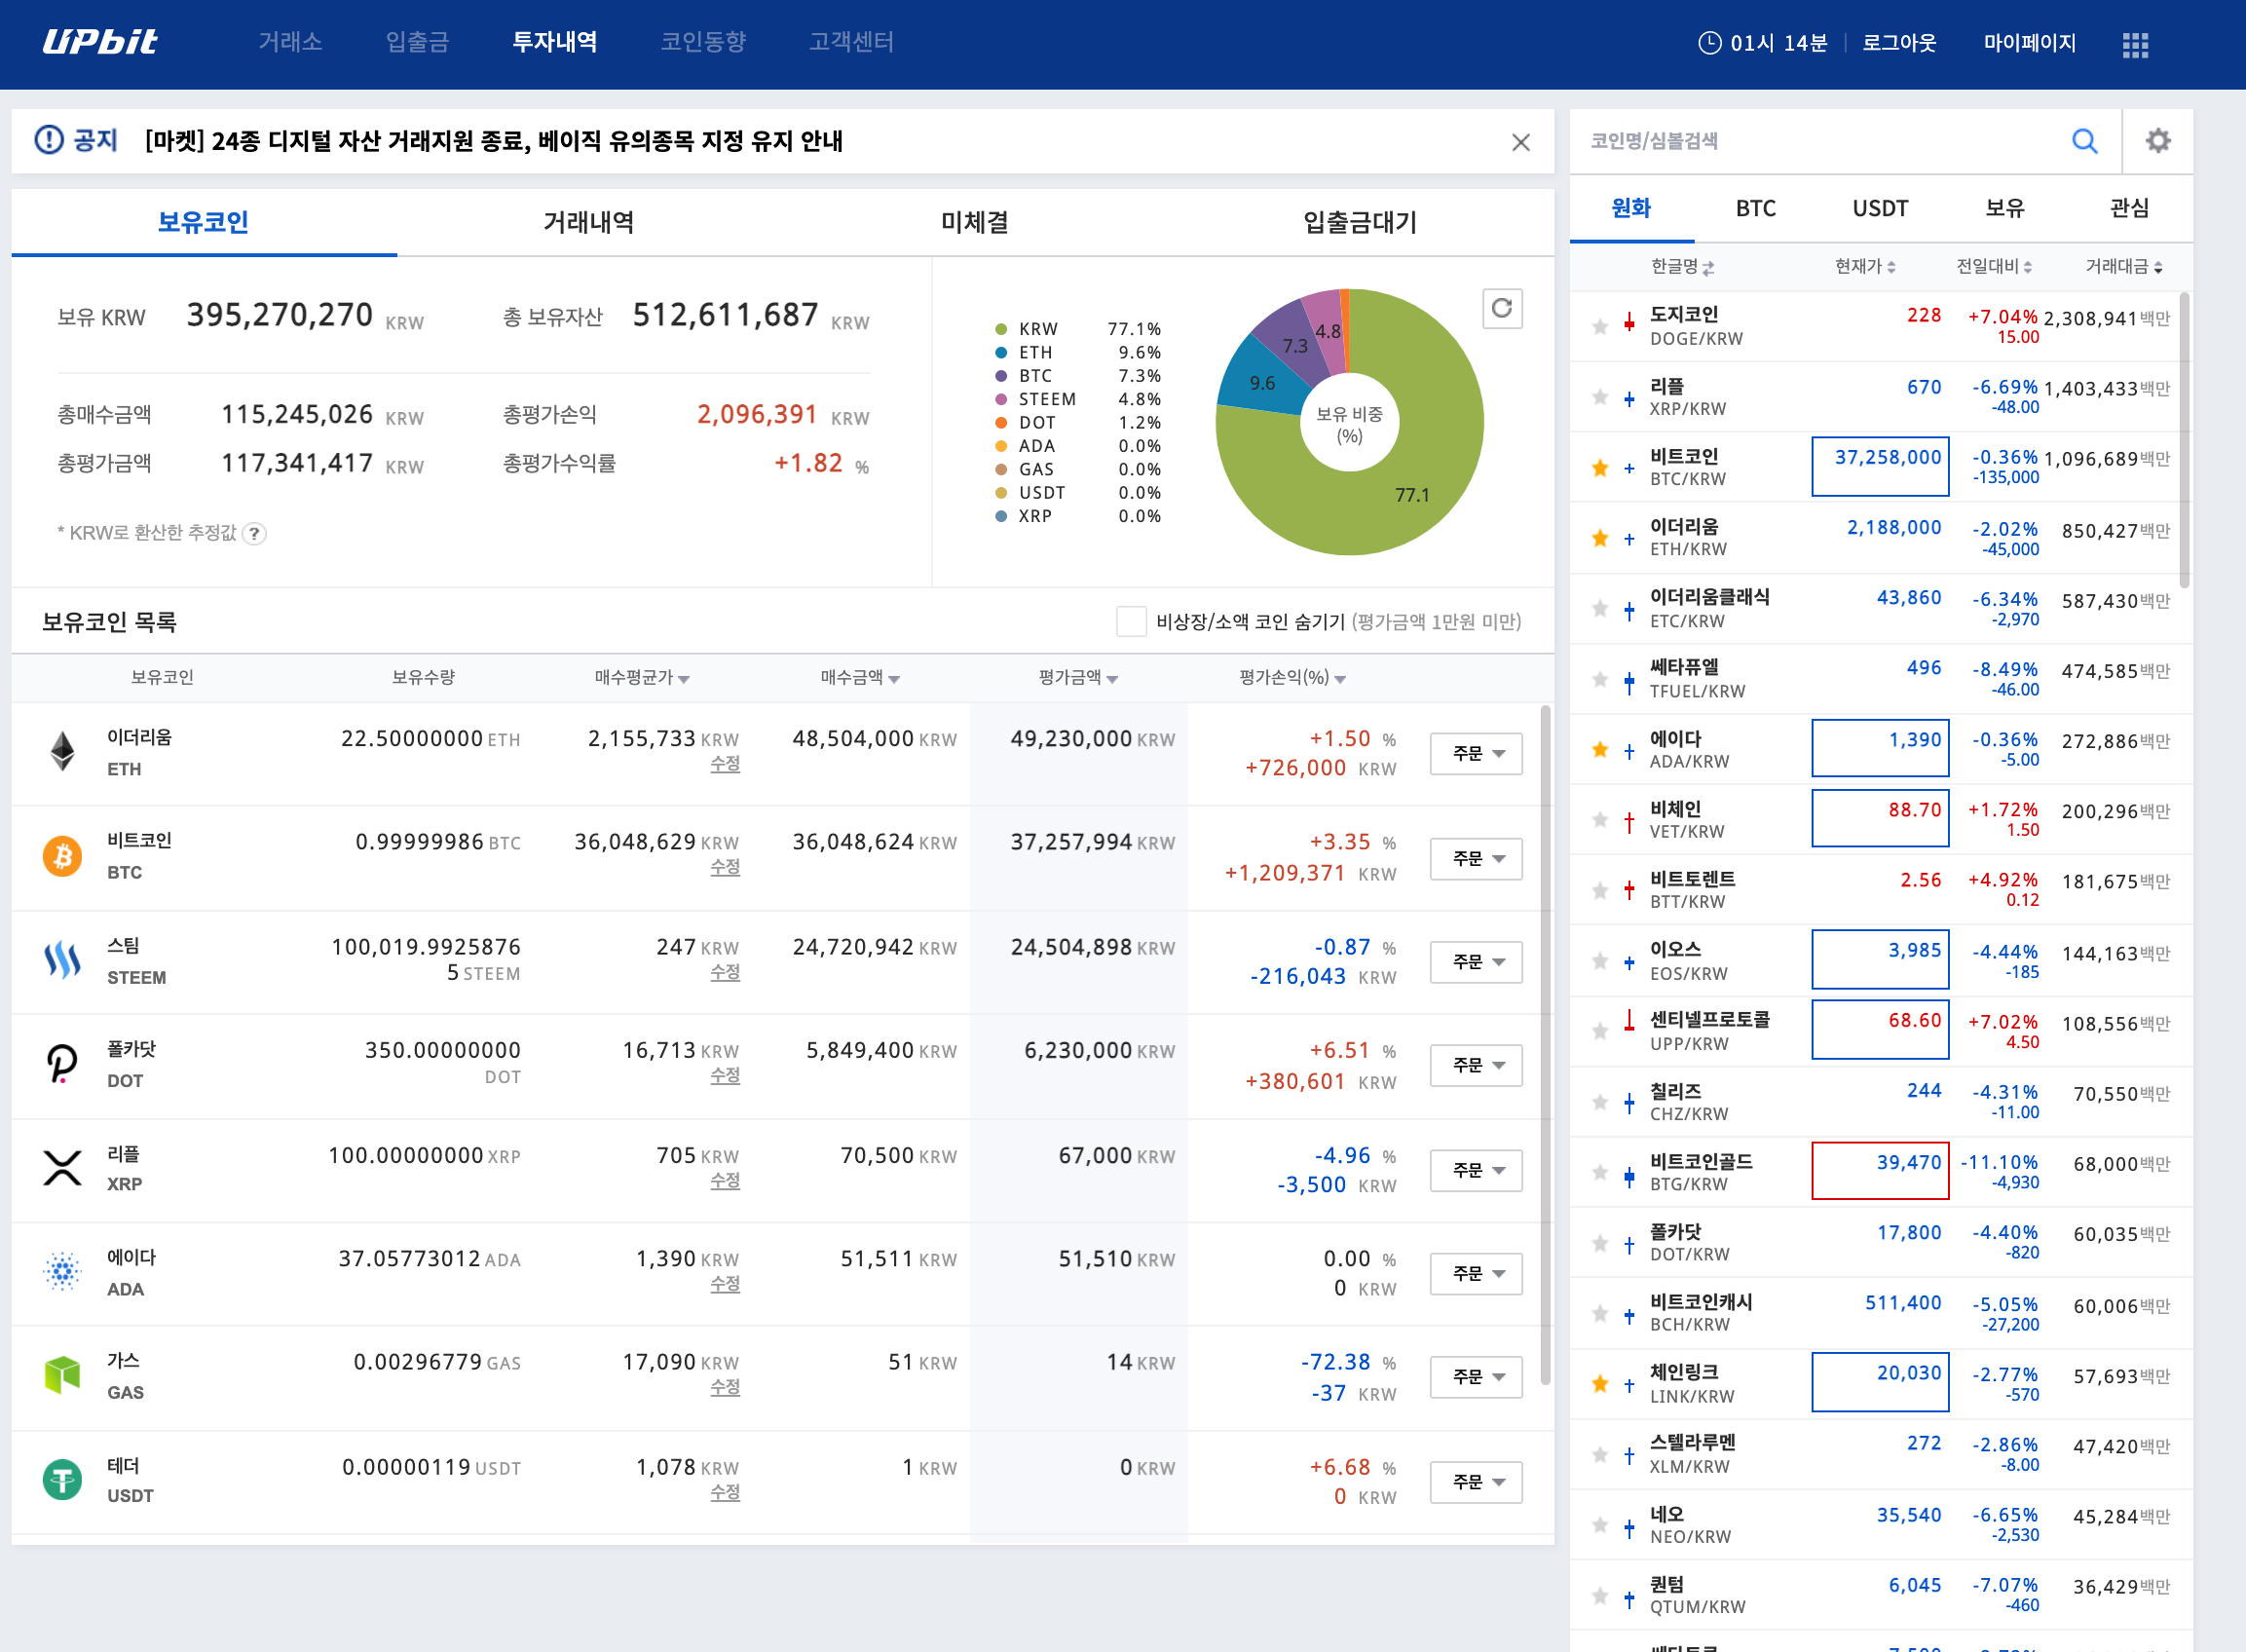Click the Ethereum coin icon in holdings
The height and width of the screenshot is (1652, 2246).
click(x=62, y=752)
